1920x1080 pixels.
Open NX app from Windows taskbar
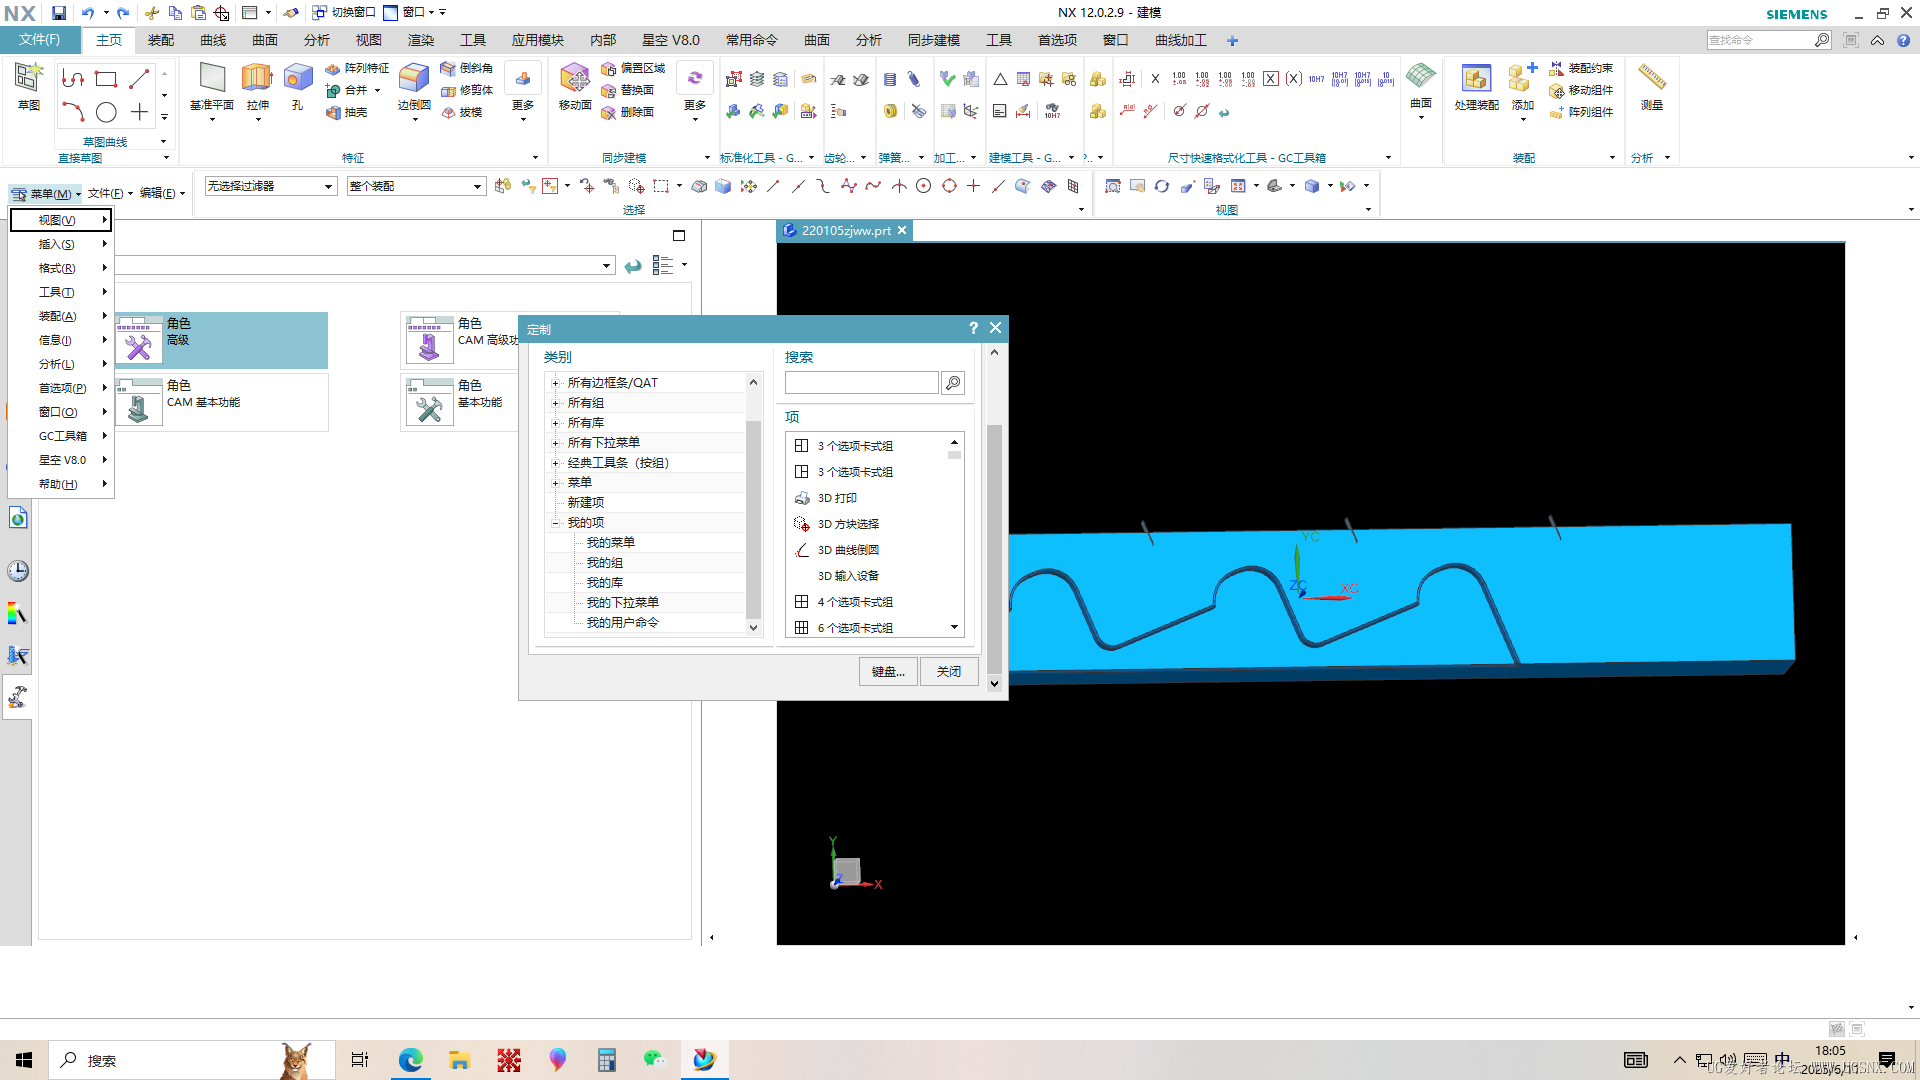(705, 1060)
